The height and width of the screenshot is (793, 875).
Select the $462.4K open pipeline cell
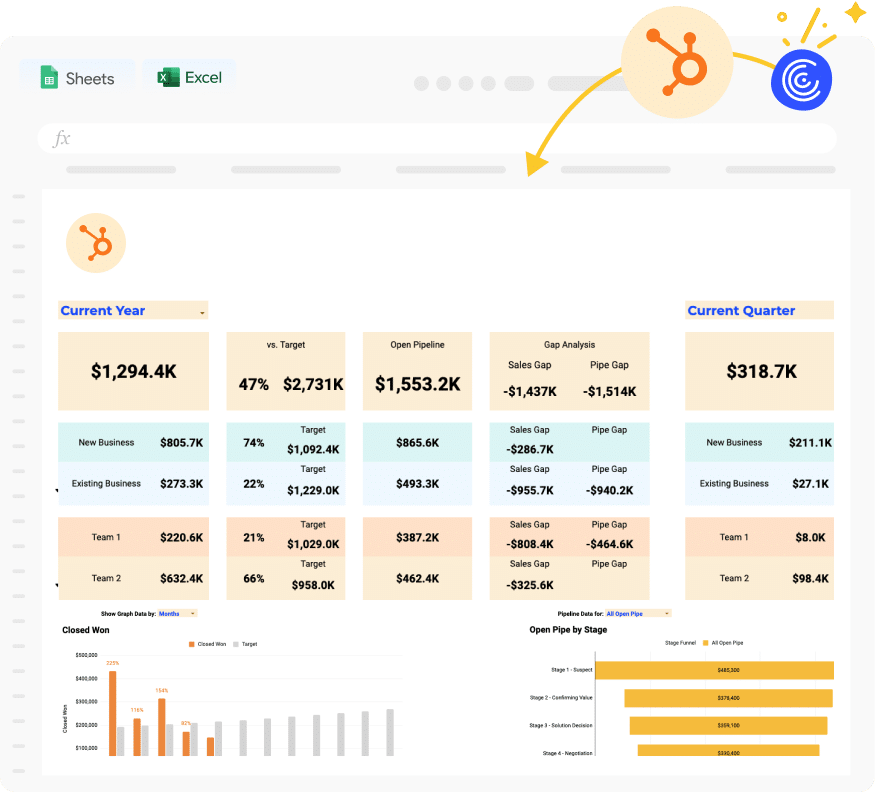pos(417,579)
